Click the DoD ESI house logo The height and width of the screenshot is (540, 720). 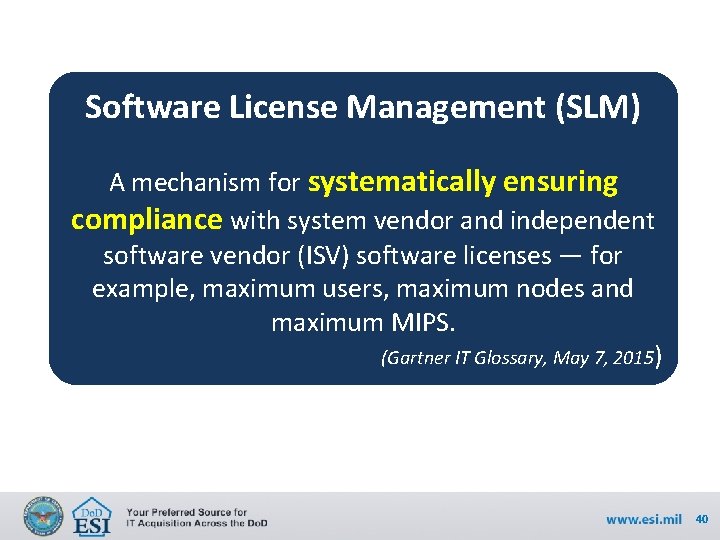(92, 517)
